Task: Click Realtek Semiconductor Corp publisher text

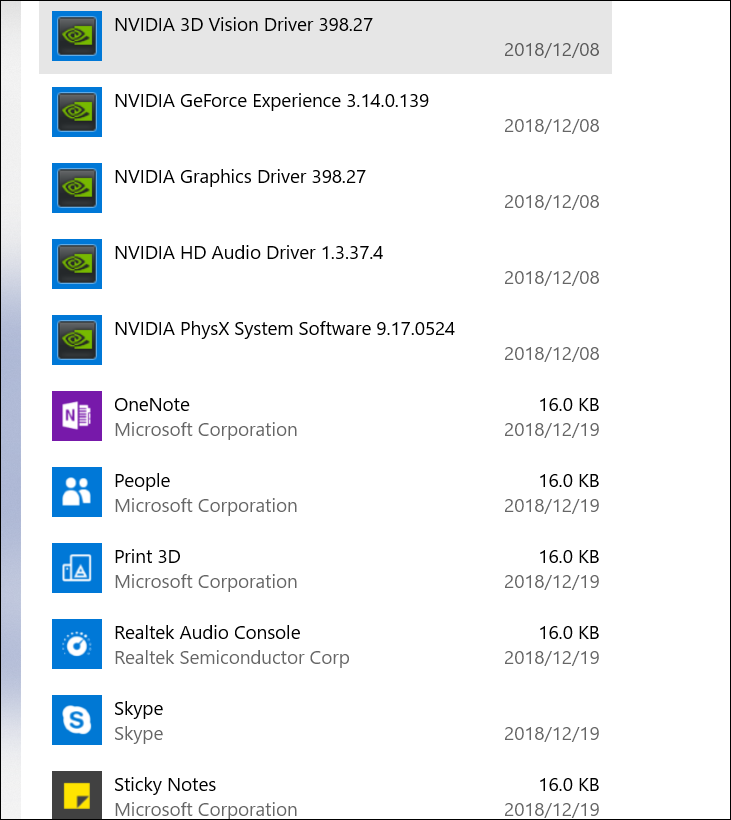Action: [x=232, y=658]
